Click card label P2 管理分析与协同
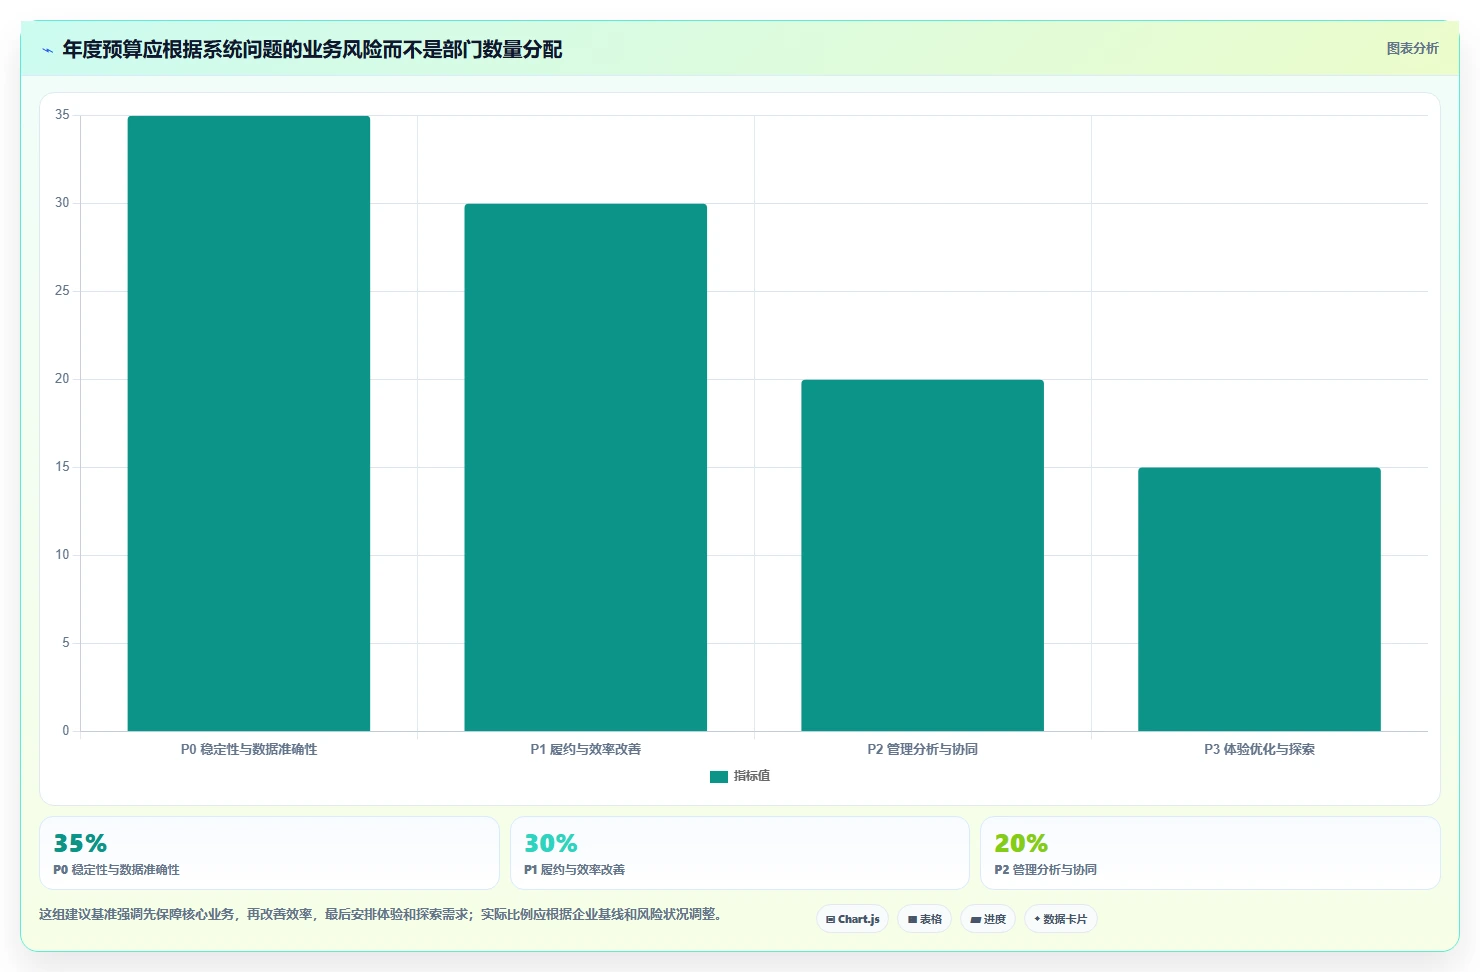The height and width of the screenshot is (972, 1480). click(1045, 870)
